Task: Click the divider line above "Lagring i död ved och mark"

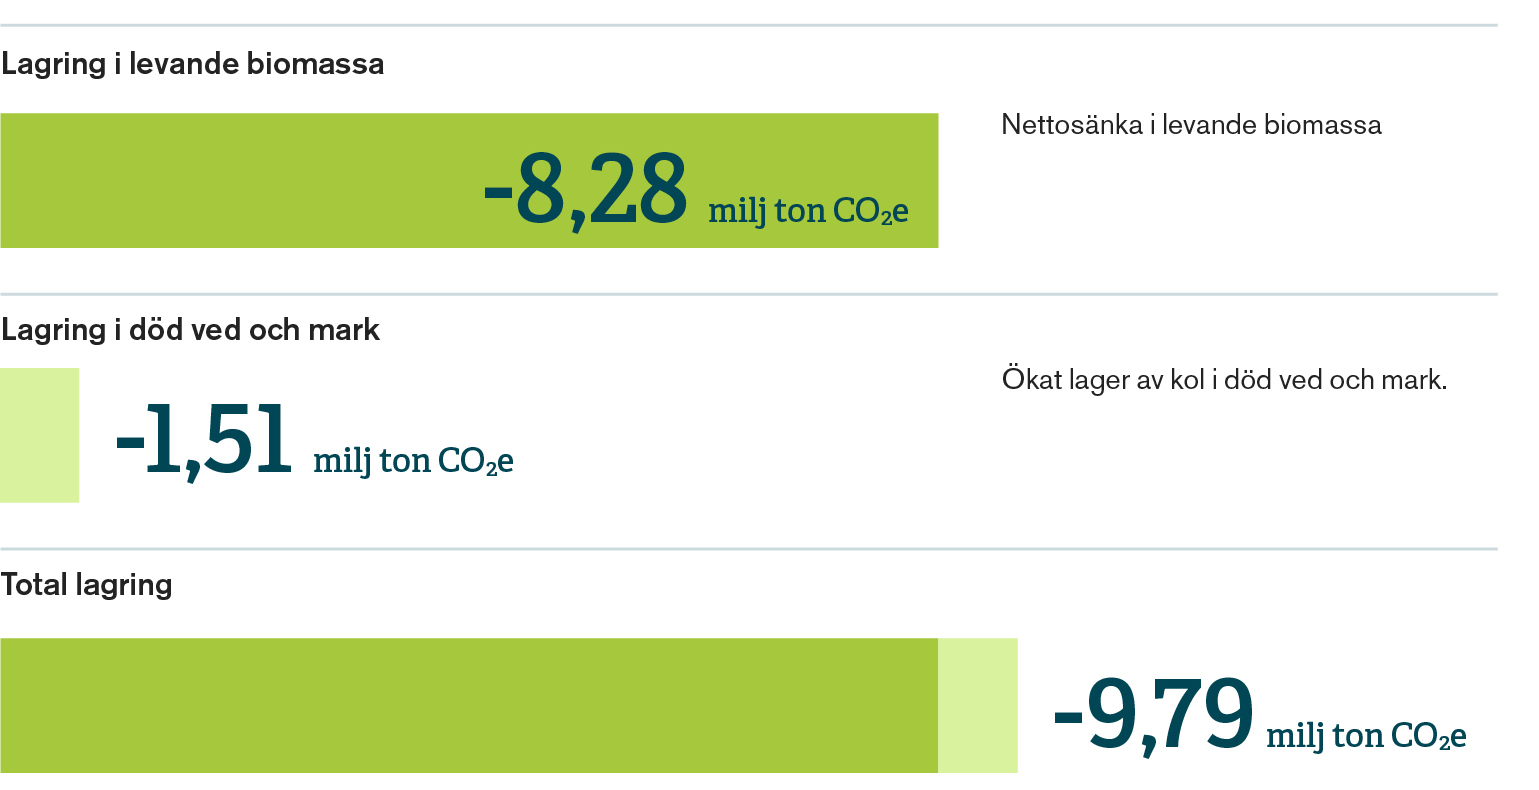Action: tap(748, 294)
